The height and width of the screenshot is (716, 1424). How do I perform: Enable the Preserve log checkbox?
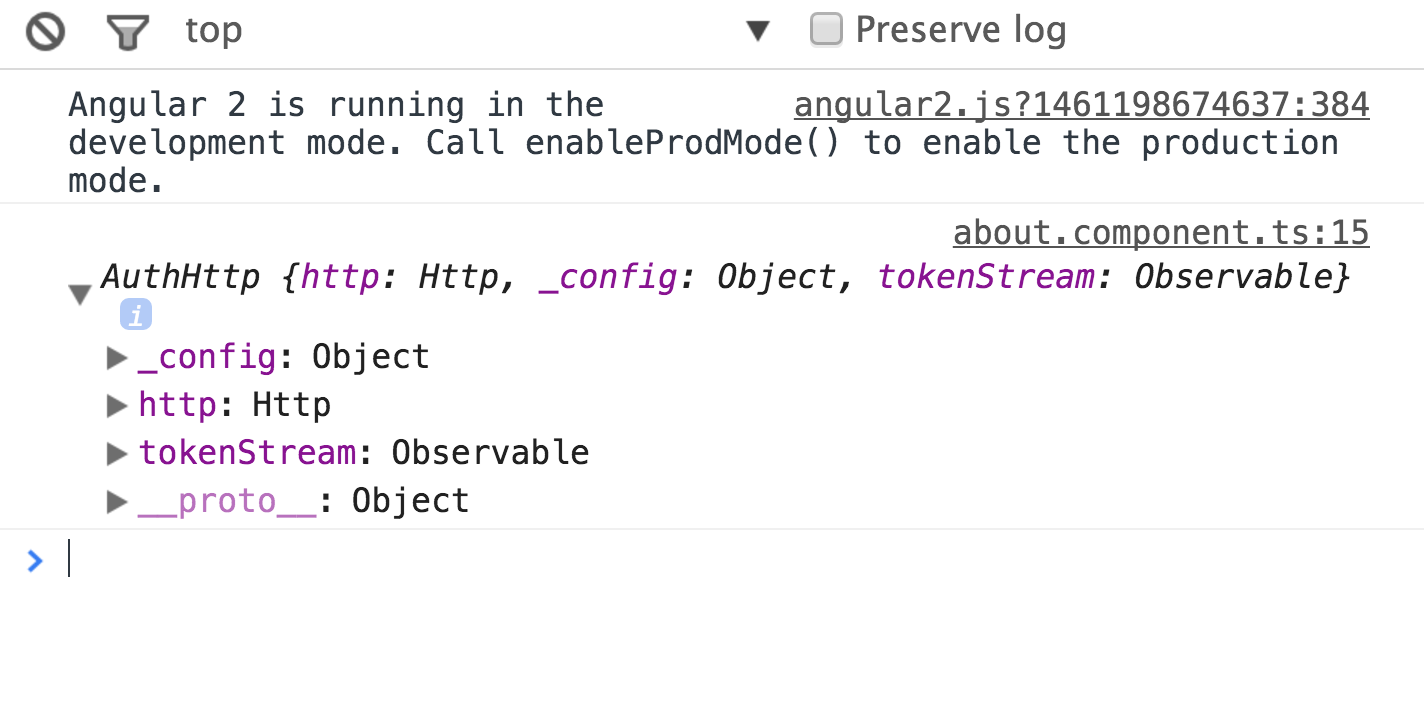coord(826,29)
